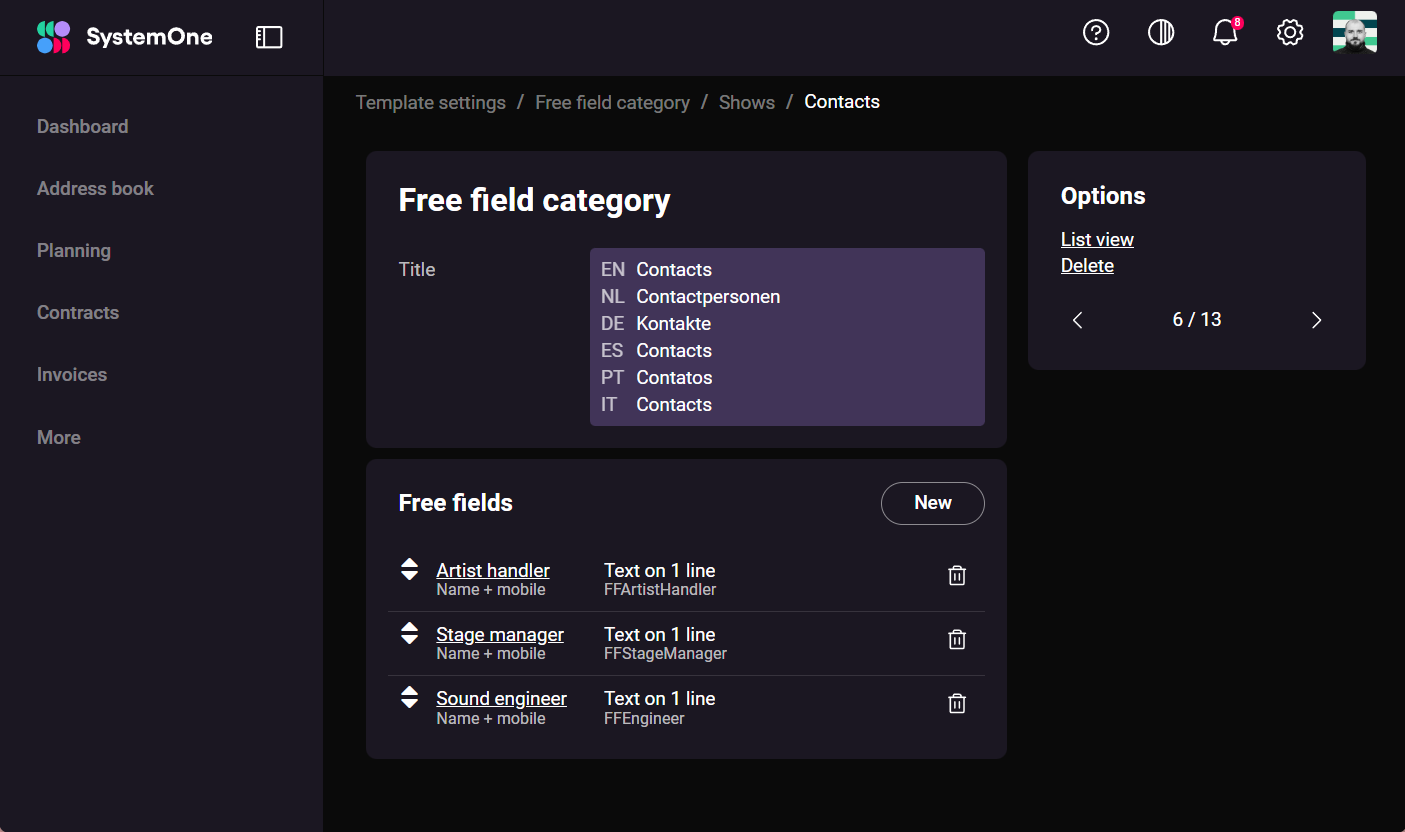The image size is (1405, 832).
Task: Go to previous record with left chevron
Action: 1077,320
